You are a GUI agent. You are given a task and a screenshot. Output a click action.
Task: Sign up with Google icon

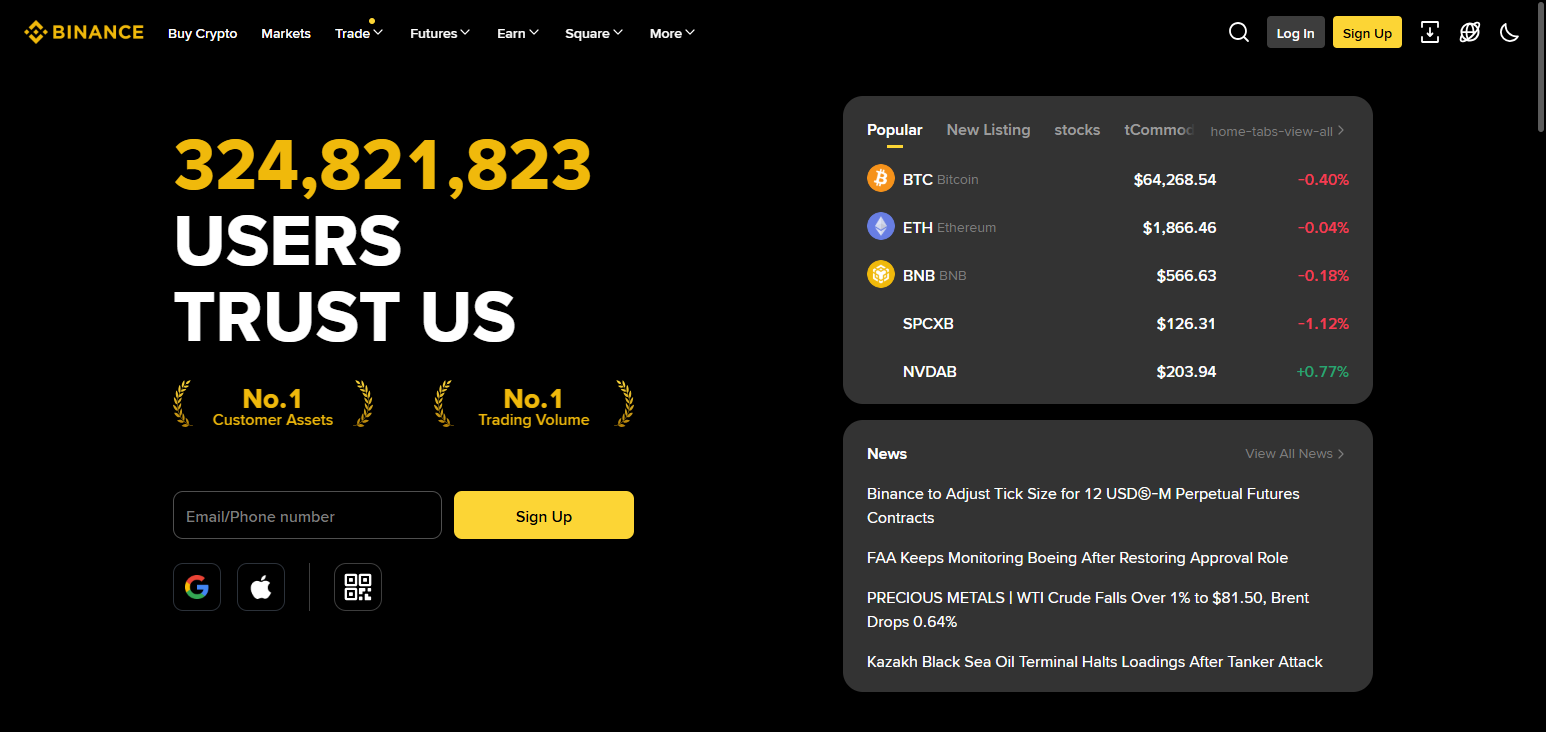197,587
